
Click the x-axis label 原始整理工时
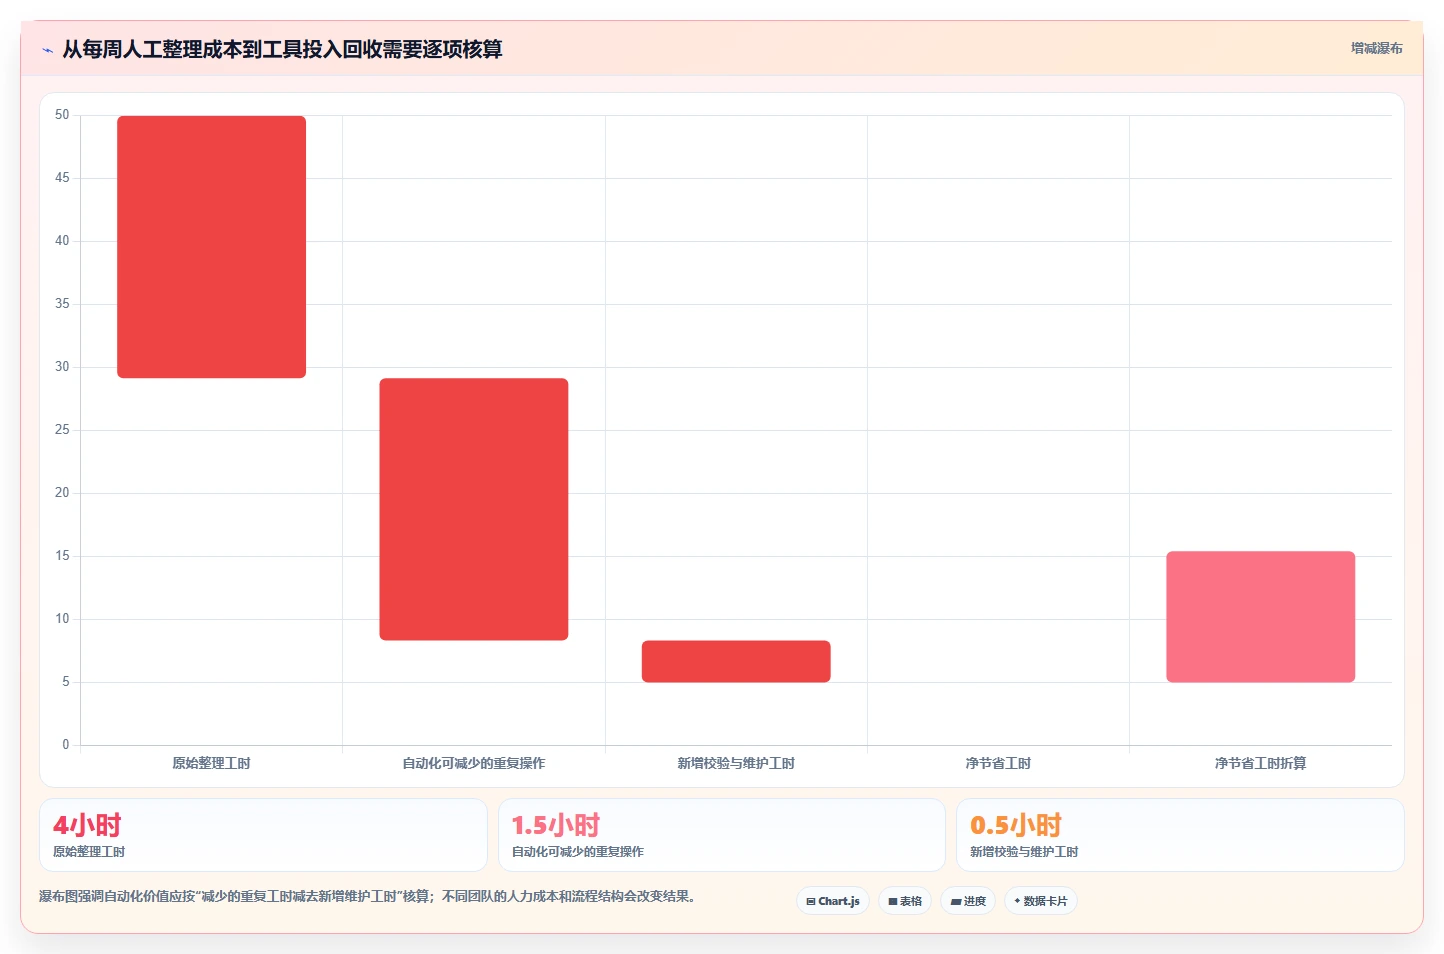pos(211,763)
